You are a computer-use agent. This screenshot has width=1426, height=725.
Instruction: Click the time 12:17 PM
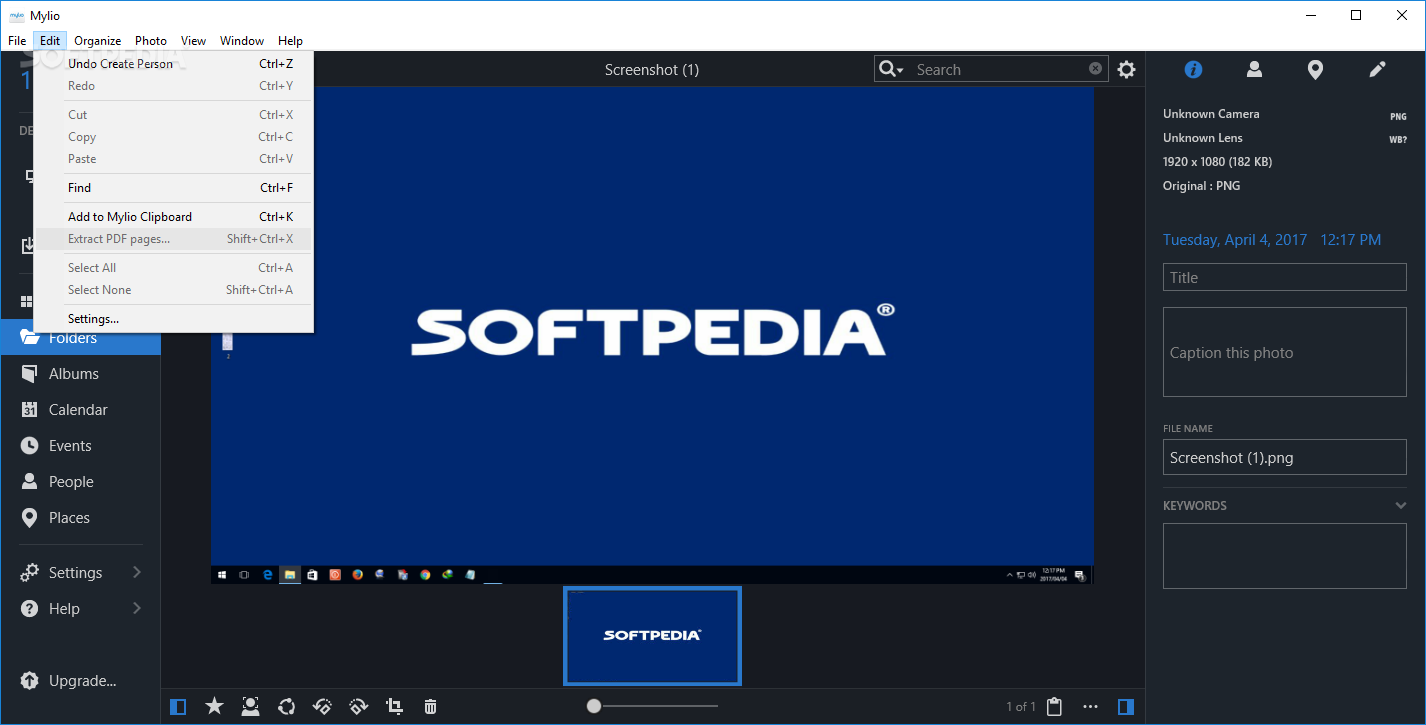(1350, 240)
